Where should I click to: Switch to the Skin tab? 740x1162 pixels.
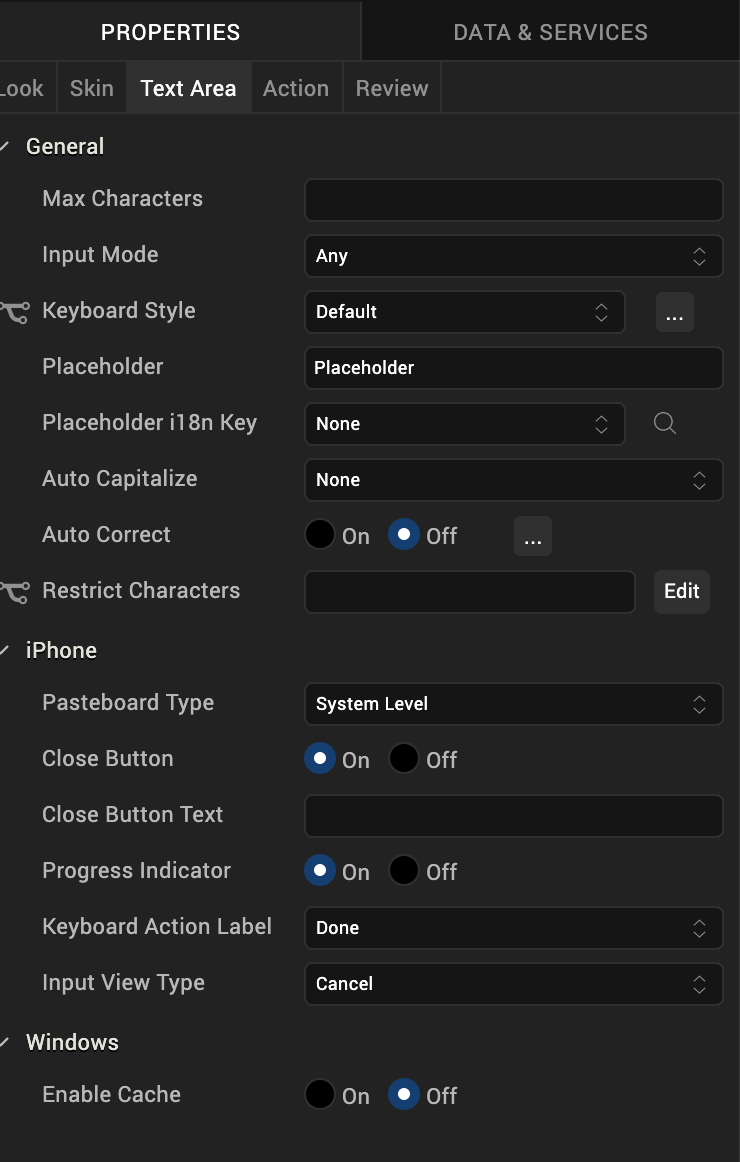(x=91, y=88)
